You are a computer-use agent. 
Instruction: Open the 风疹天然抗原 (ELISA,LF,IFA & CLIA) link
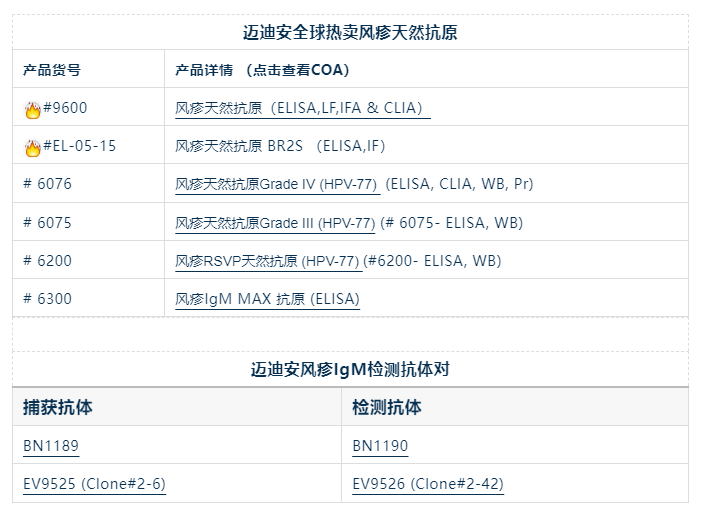tap(300, 108)
